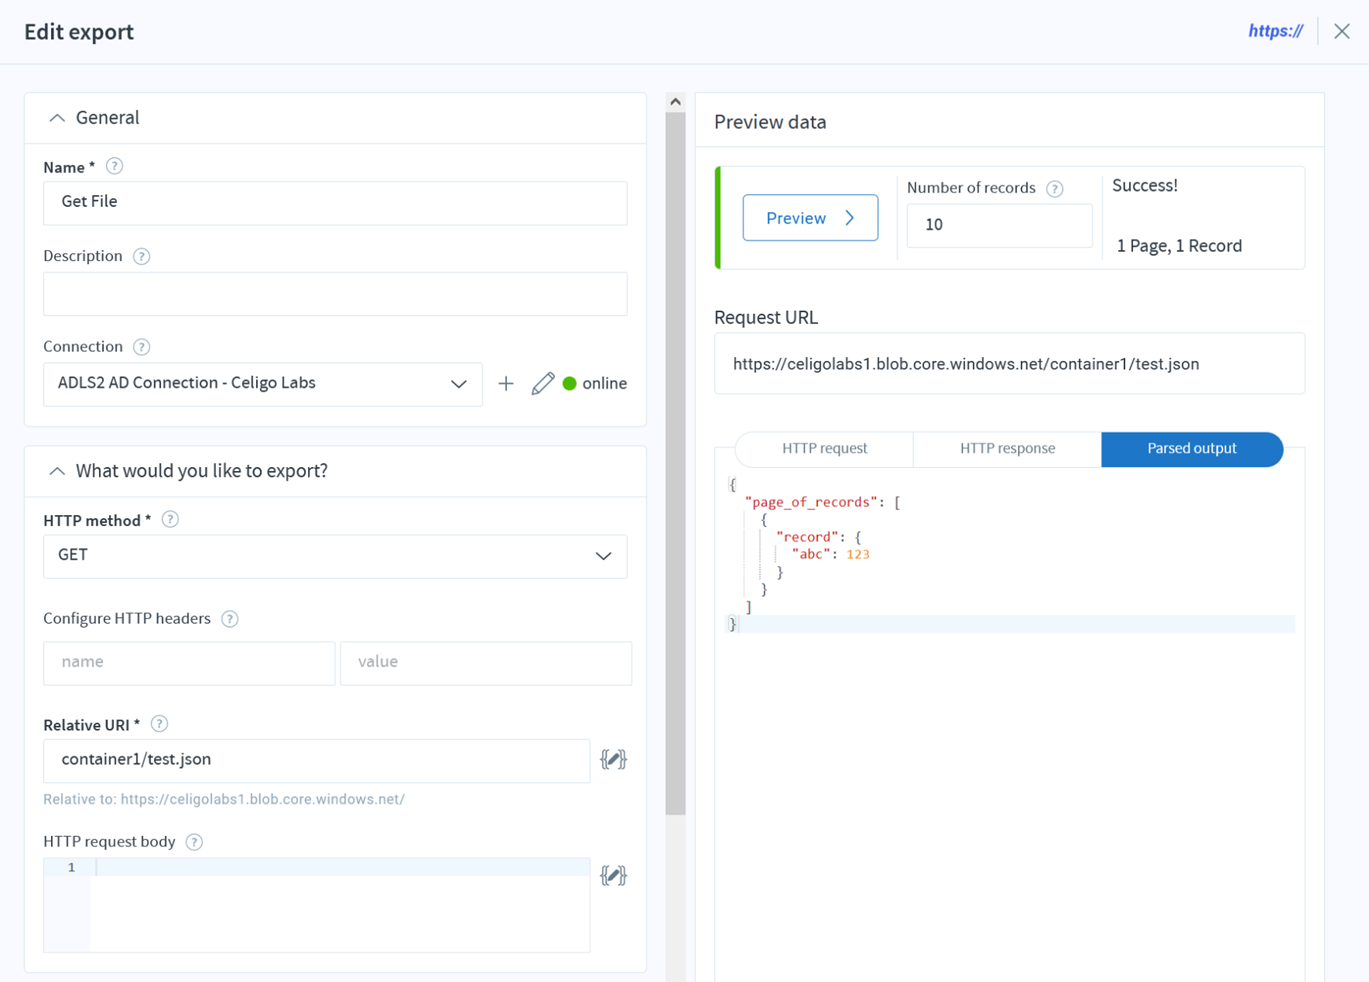
Task: Click the "Success!" status text
Action: click(x=1145, y=186)
